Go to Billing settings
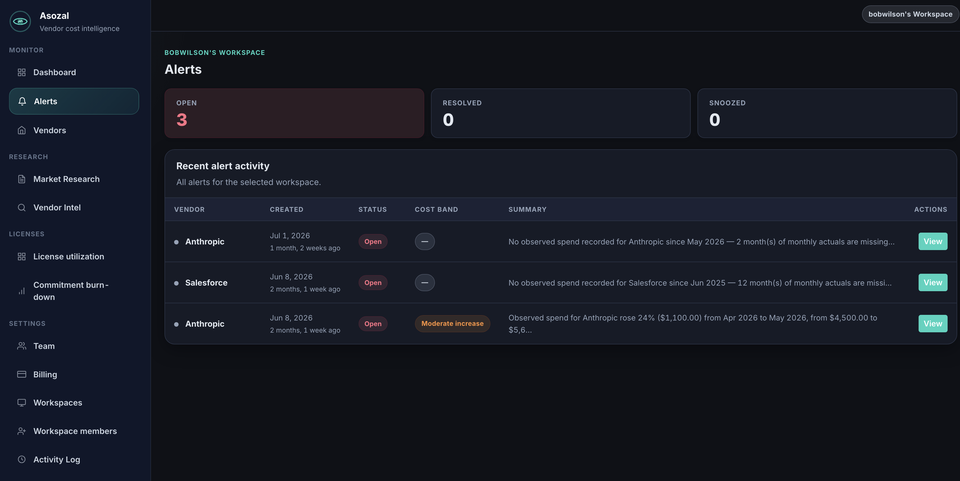960x481 pixels. [74, 375]
